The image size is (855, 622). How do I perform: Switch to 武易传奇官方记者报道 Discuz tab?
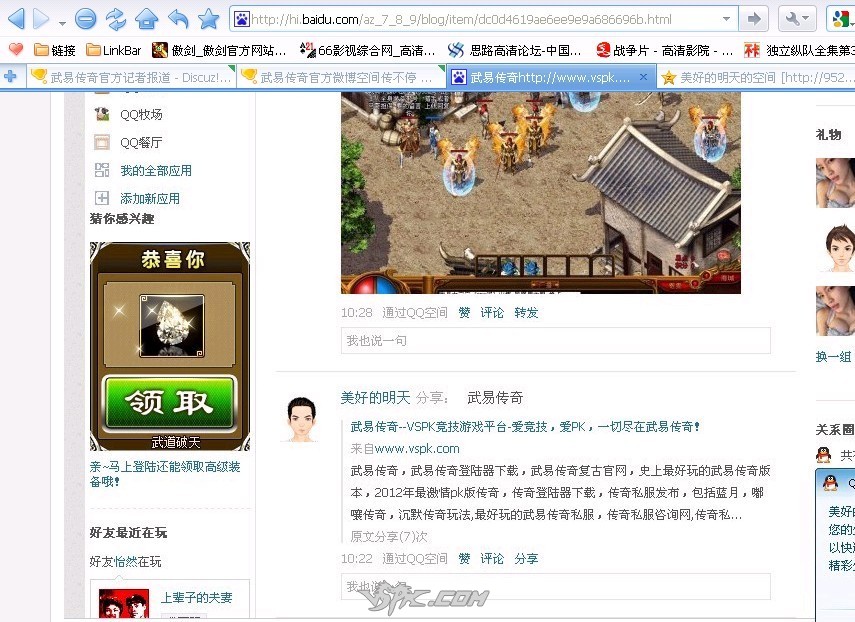pos(131,77)
